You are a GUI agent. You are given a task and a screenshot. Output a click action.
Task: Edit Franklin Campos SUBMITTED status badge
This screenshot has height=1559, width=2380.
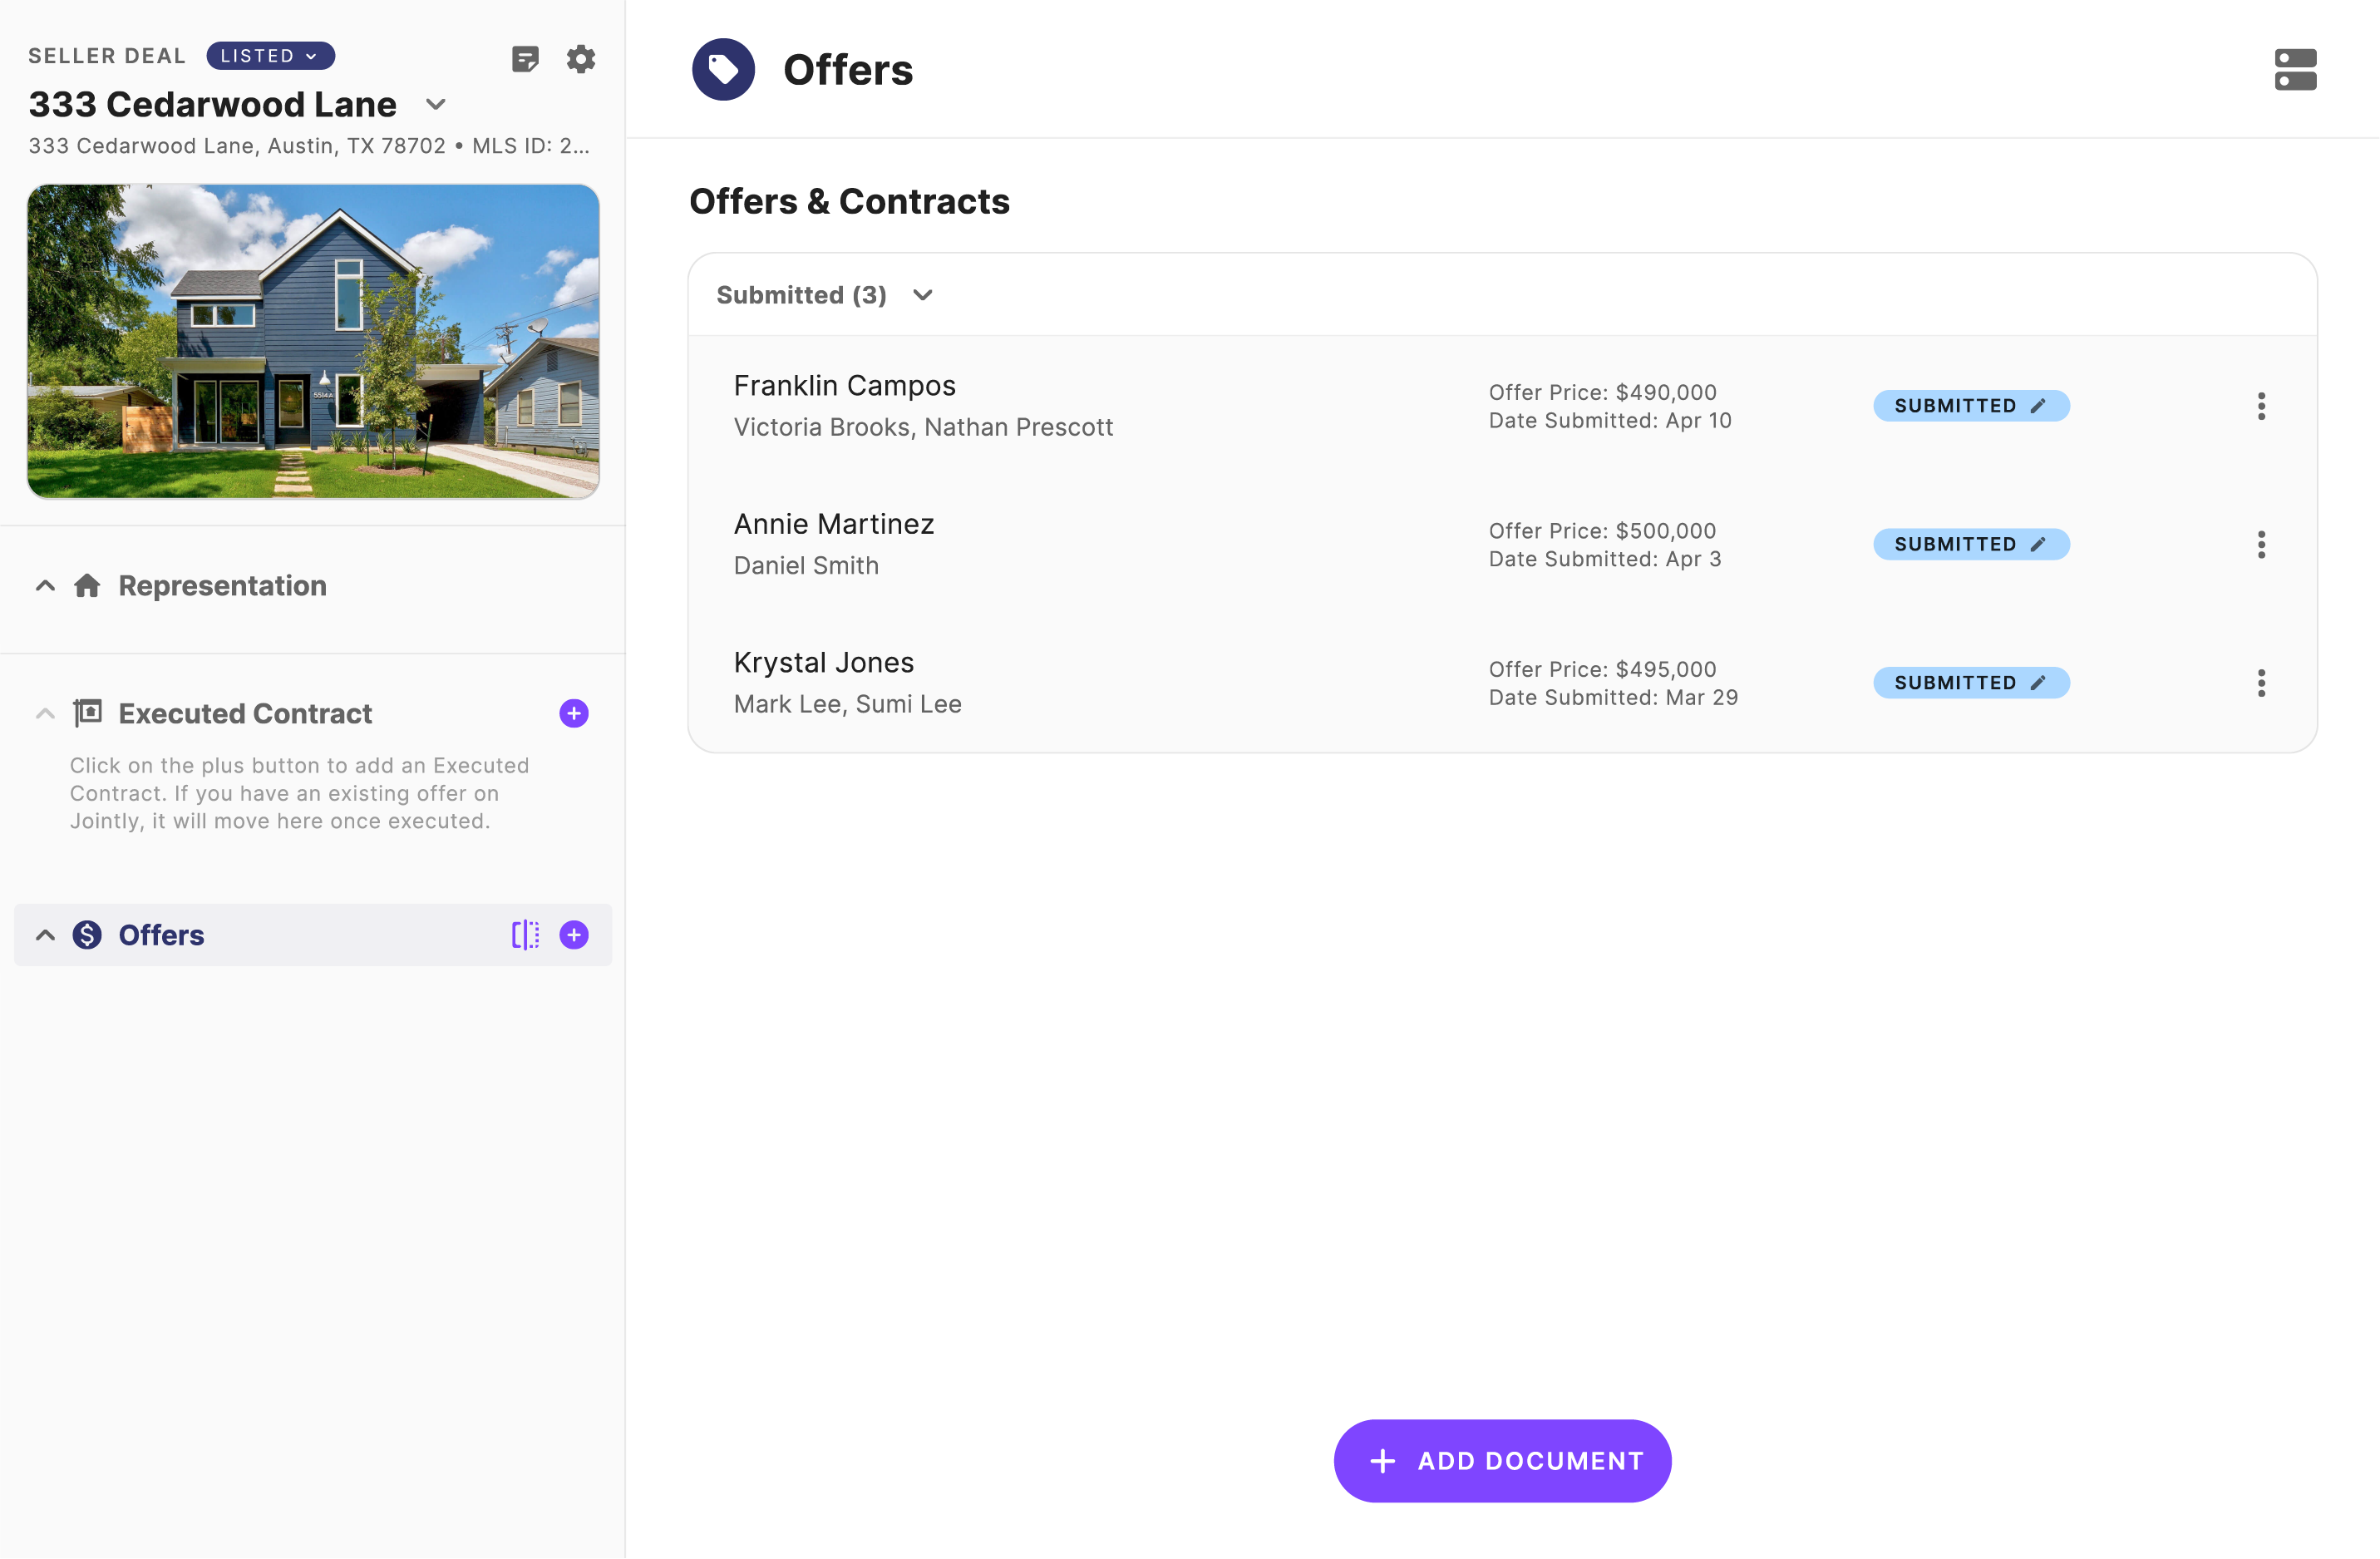pyautogui.click(x=1970, y=406)
